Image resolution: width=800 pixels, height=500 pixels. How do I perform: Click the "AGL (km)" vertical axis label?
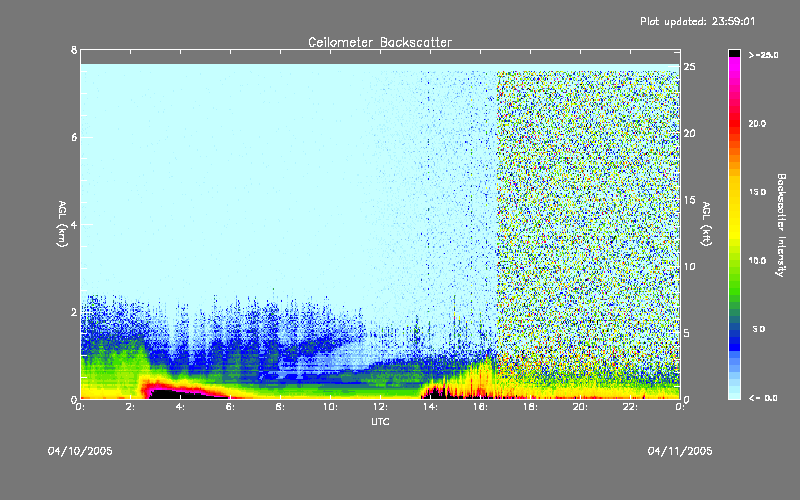[62, 224]
